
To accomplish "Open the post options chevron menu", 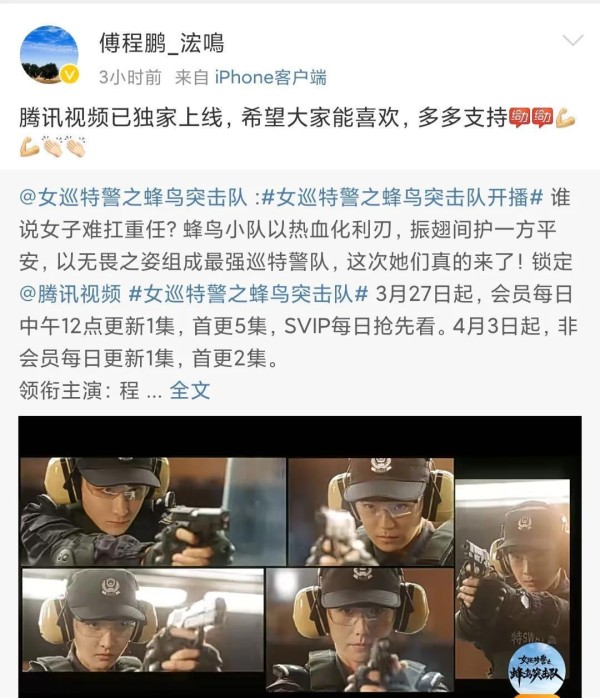I will [x=573, y=41].
